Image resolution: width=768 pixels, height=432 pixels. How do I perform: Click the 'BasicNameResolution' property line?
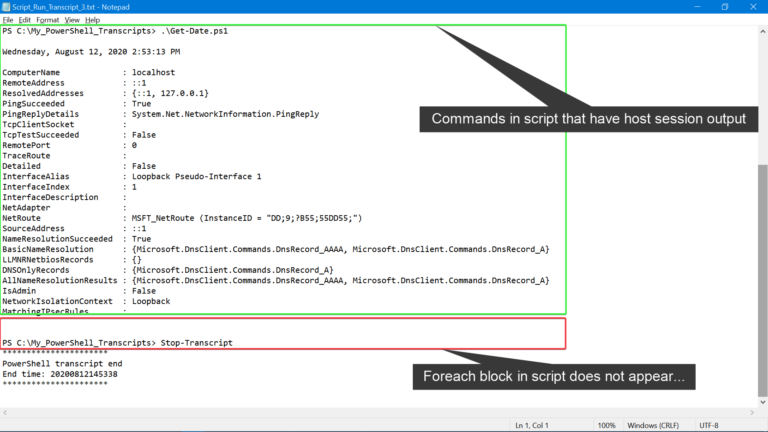click(x=276, y=249)
